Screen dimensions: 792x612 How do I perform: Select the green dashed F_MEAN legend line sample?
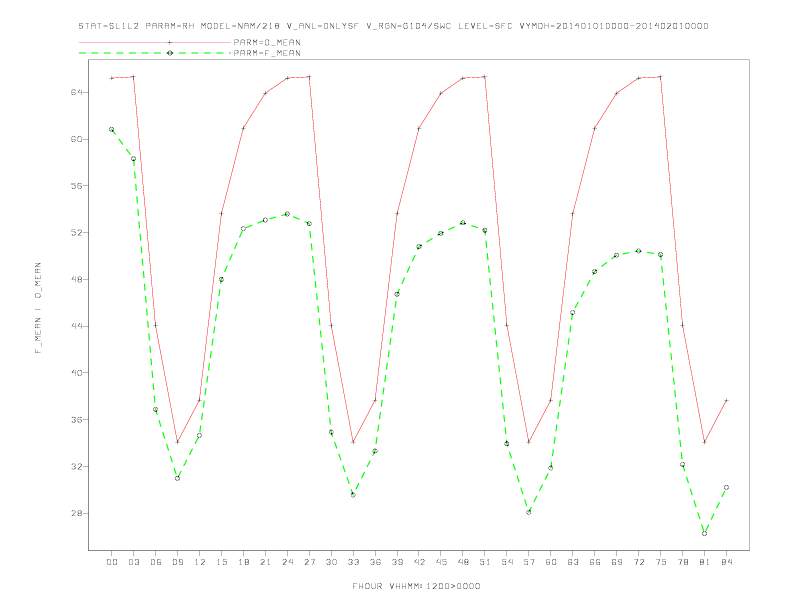point(155,53)
